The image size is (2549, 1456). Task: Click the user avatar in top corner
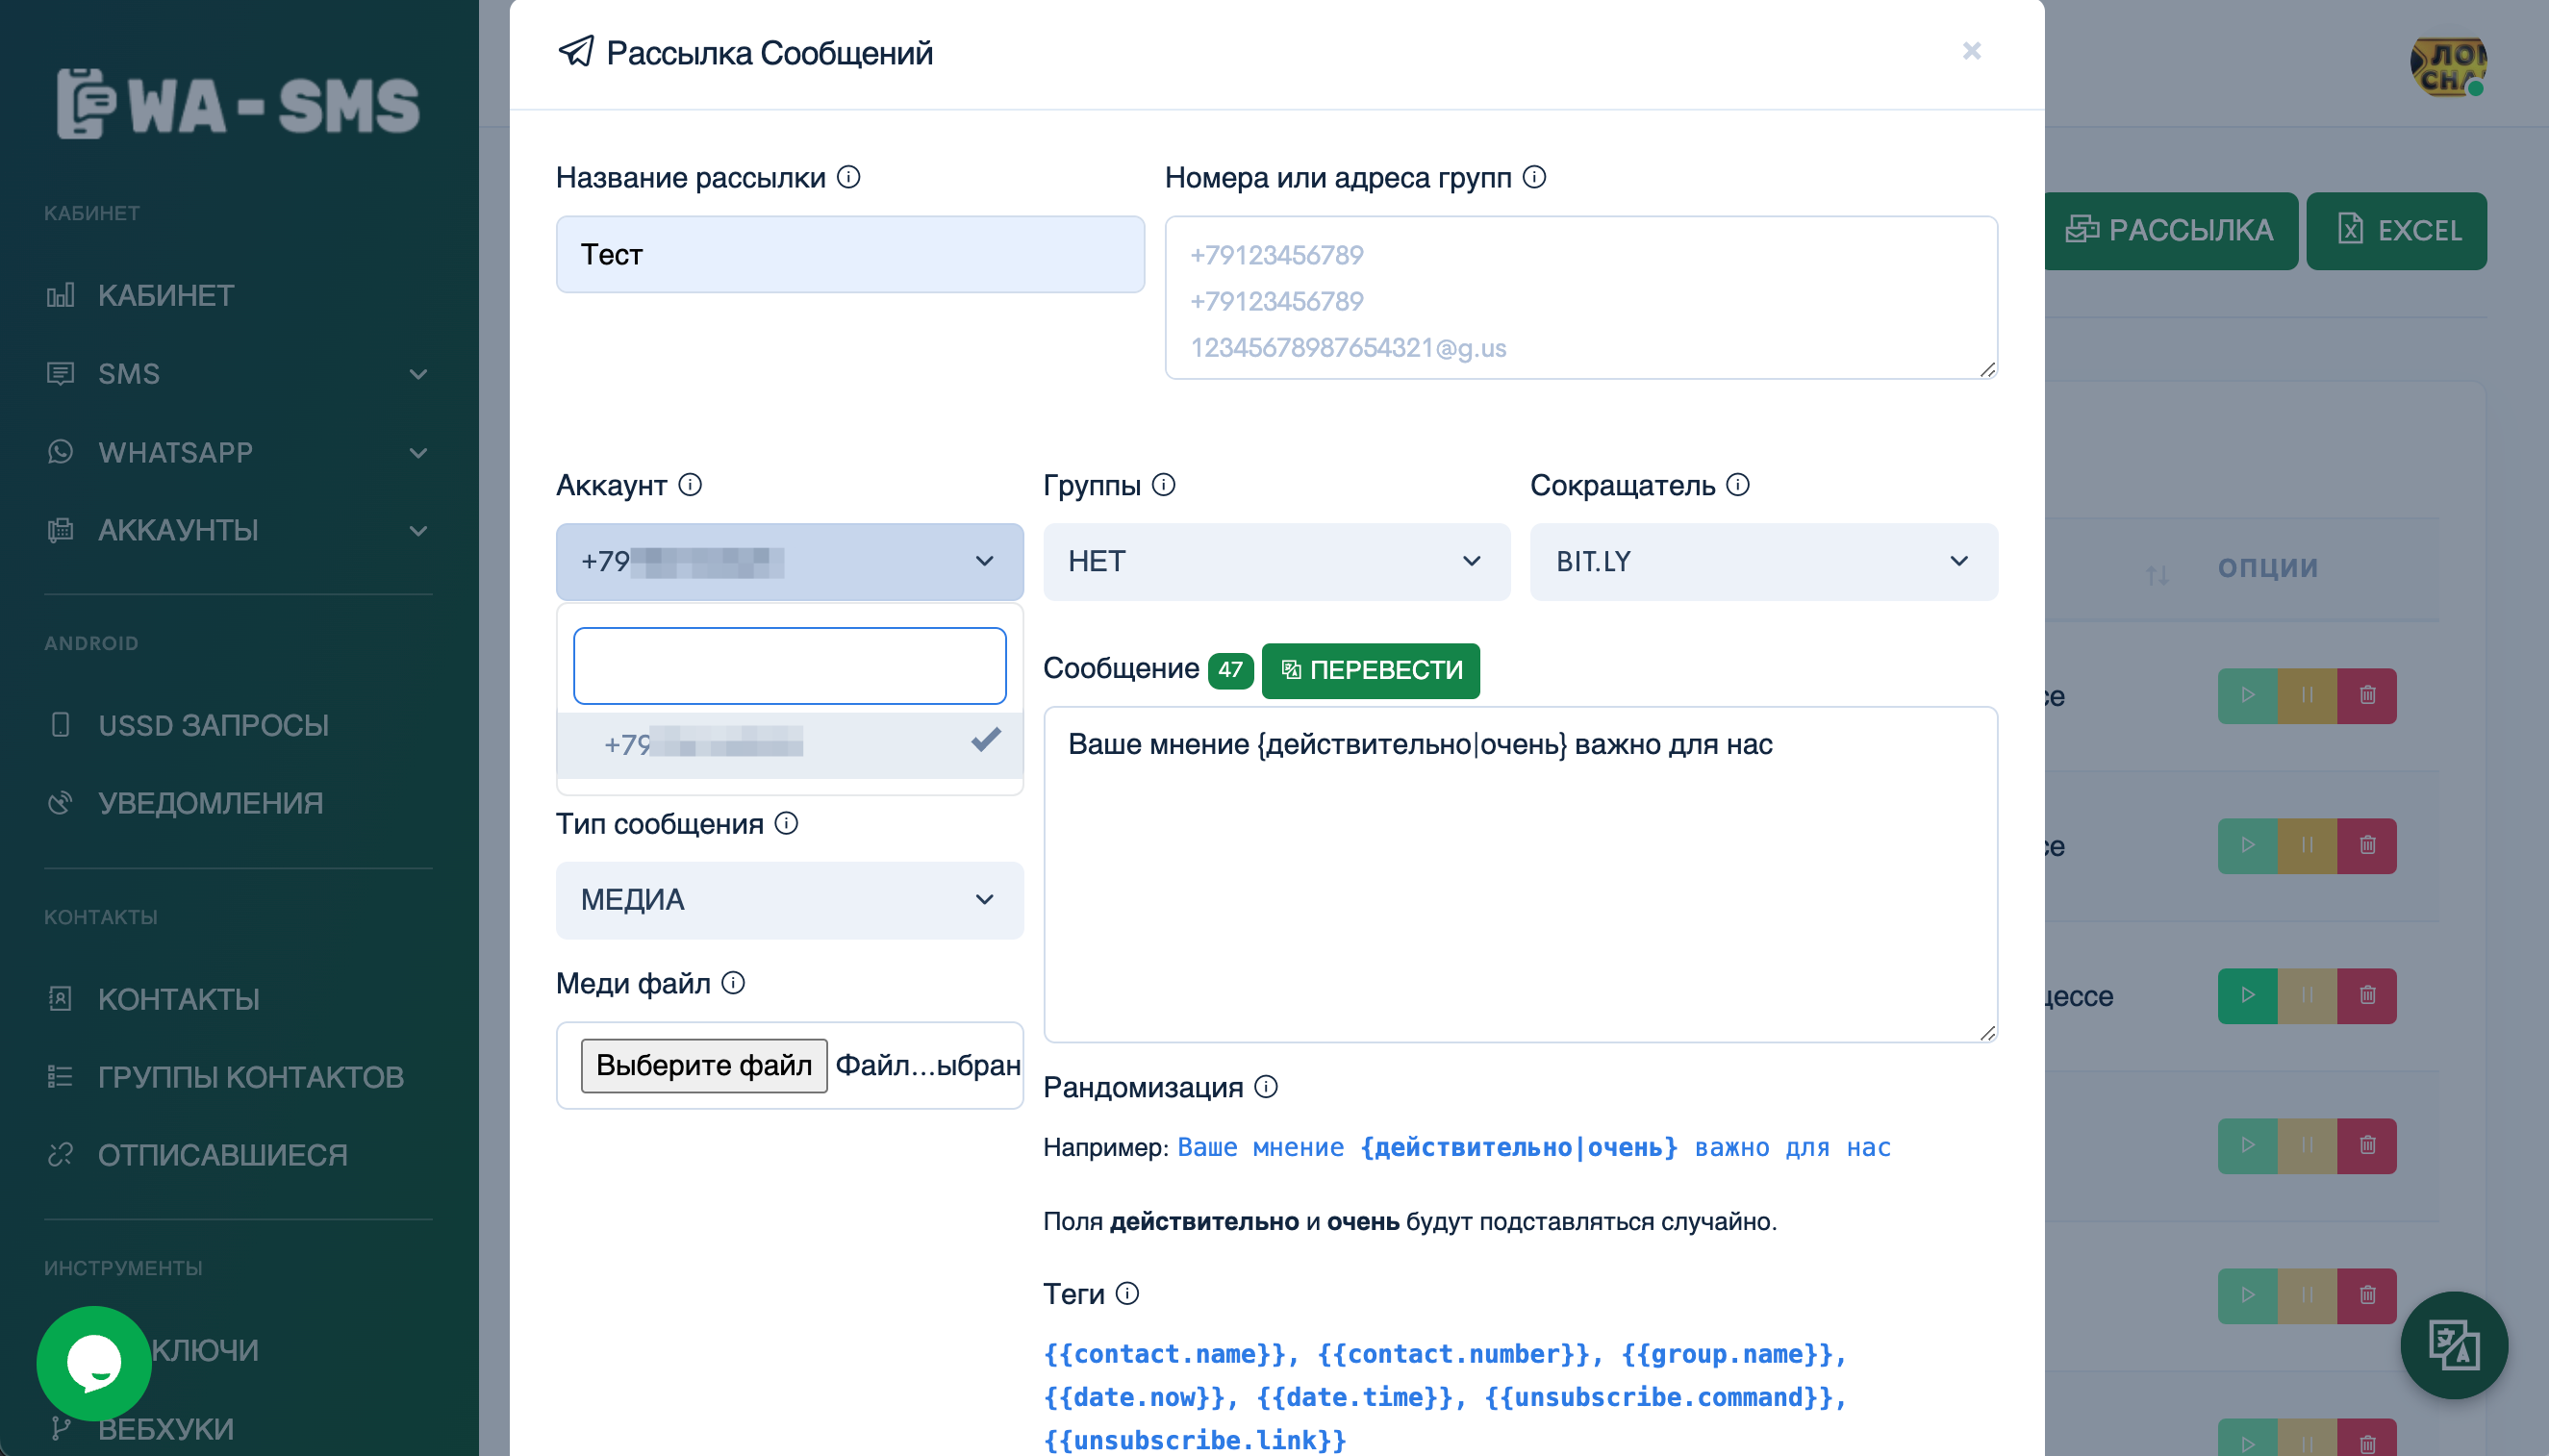click(2447, 67)
